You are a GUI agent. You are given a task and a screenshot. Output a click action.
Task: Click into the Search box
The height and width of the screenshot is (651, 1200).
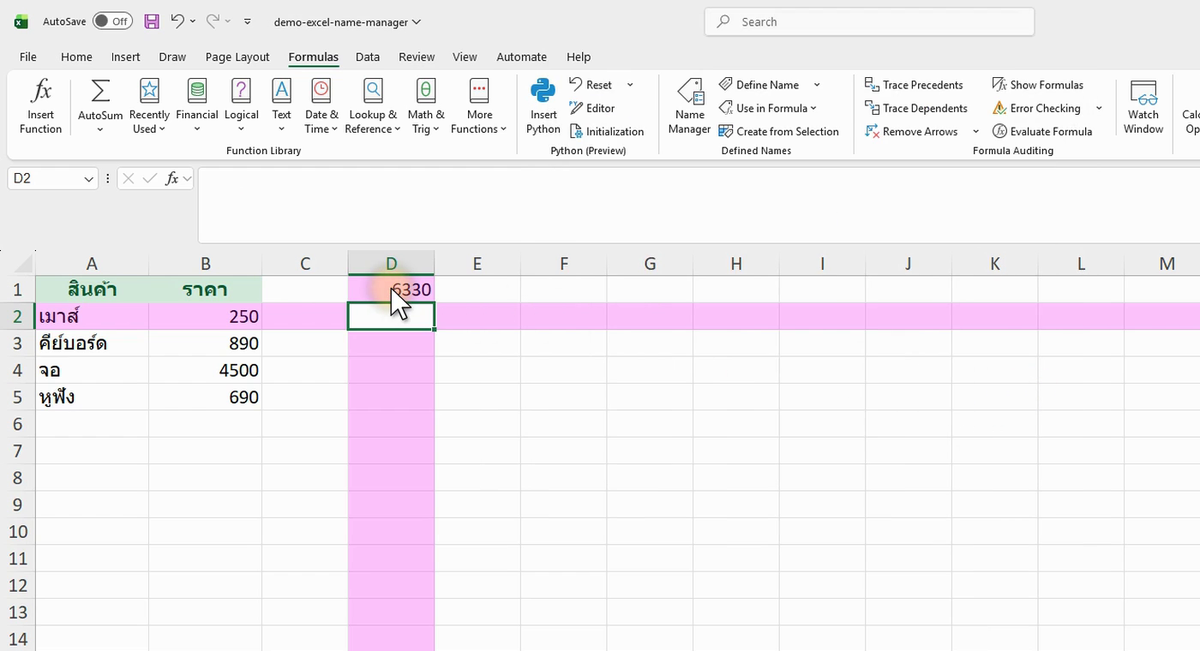tap(869, 21)
